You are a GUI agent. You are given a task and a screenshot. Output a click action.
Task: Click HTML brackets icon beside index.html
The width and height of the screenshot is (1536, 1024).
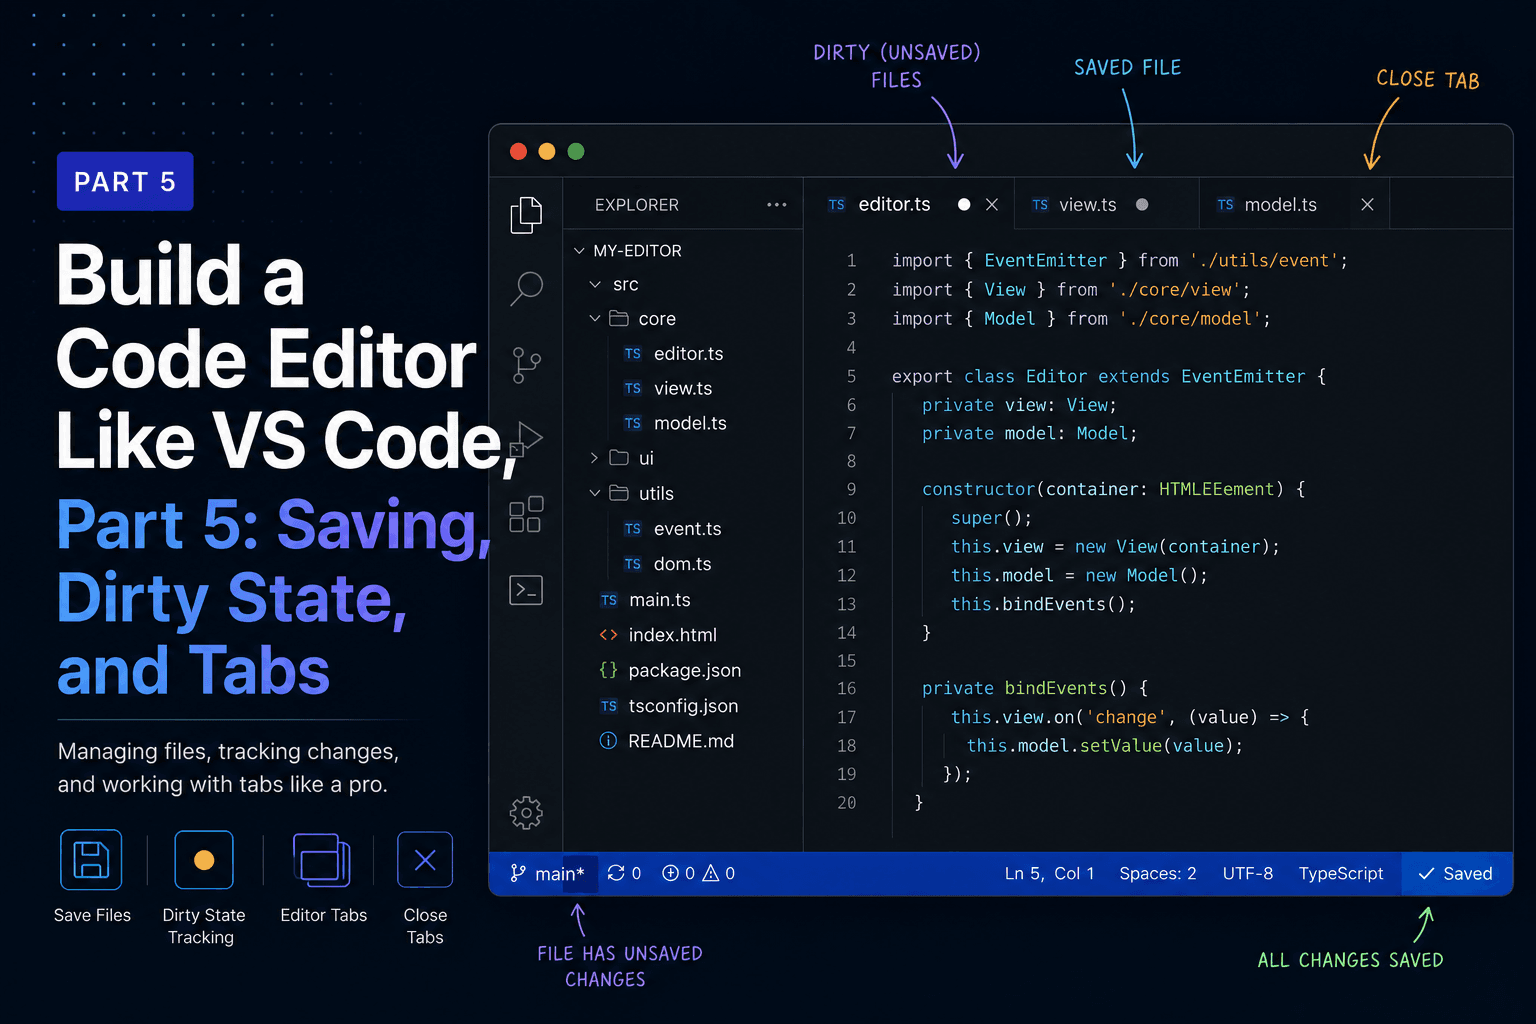pos(608,635)
